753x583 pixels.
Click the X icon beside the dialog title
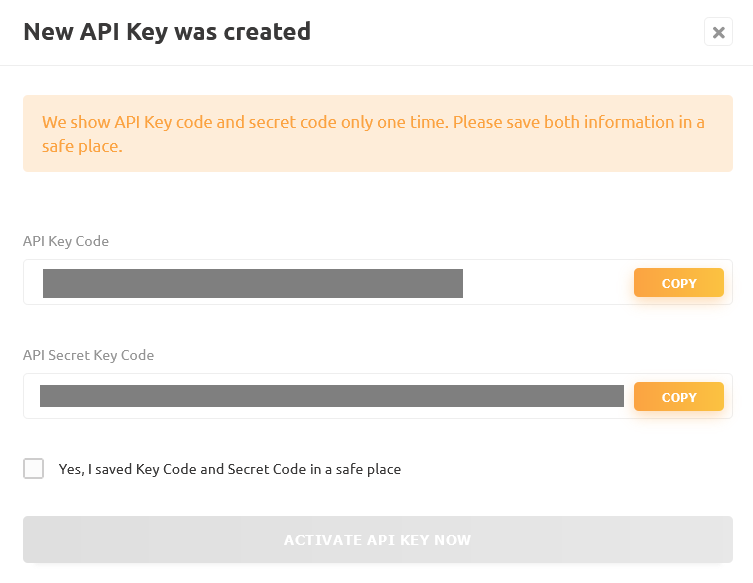pos(718,32)
